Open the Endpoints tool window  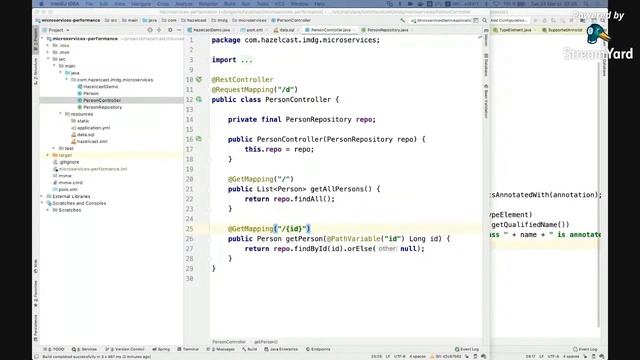[x=318, y=349]
